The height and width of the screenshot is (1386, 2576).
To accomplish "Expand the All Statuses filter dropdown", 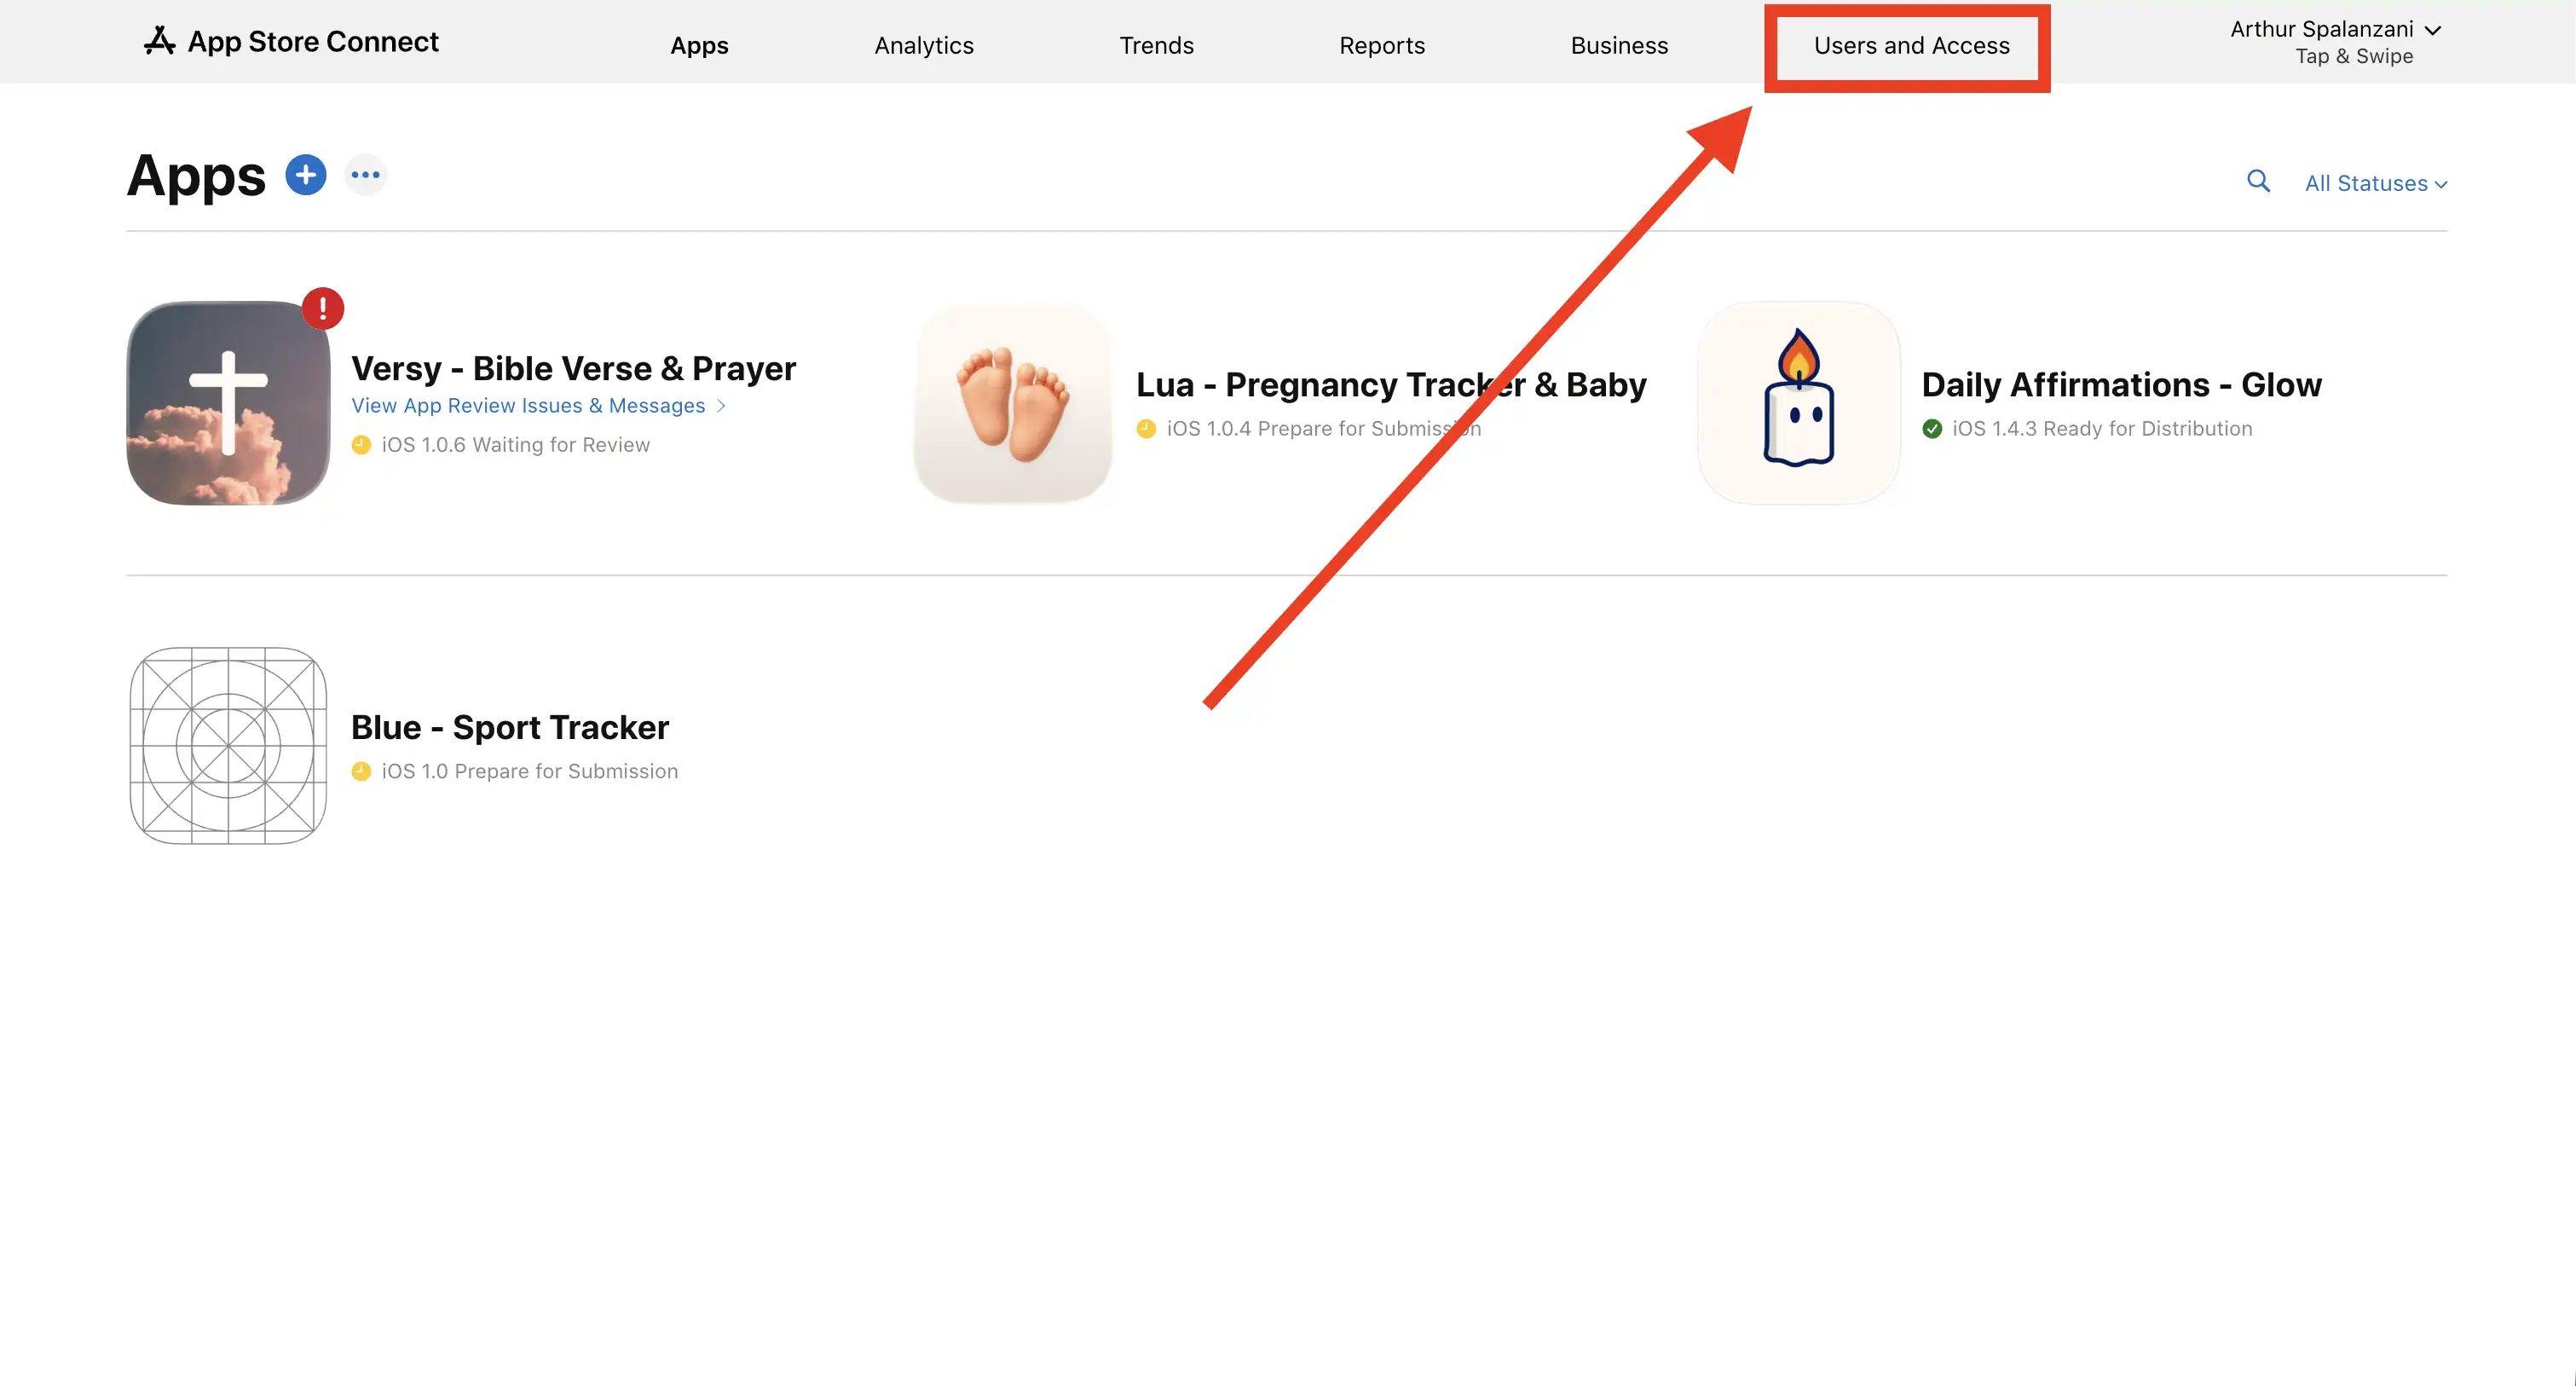I will click(2376, 183).
